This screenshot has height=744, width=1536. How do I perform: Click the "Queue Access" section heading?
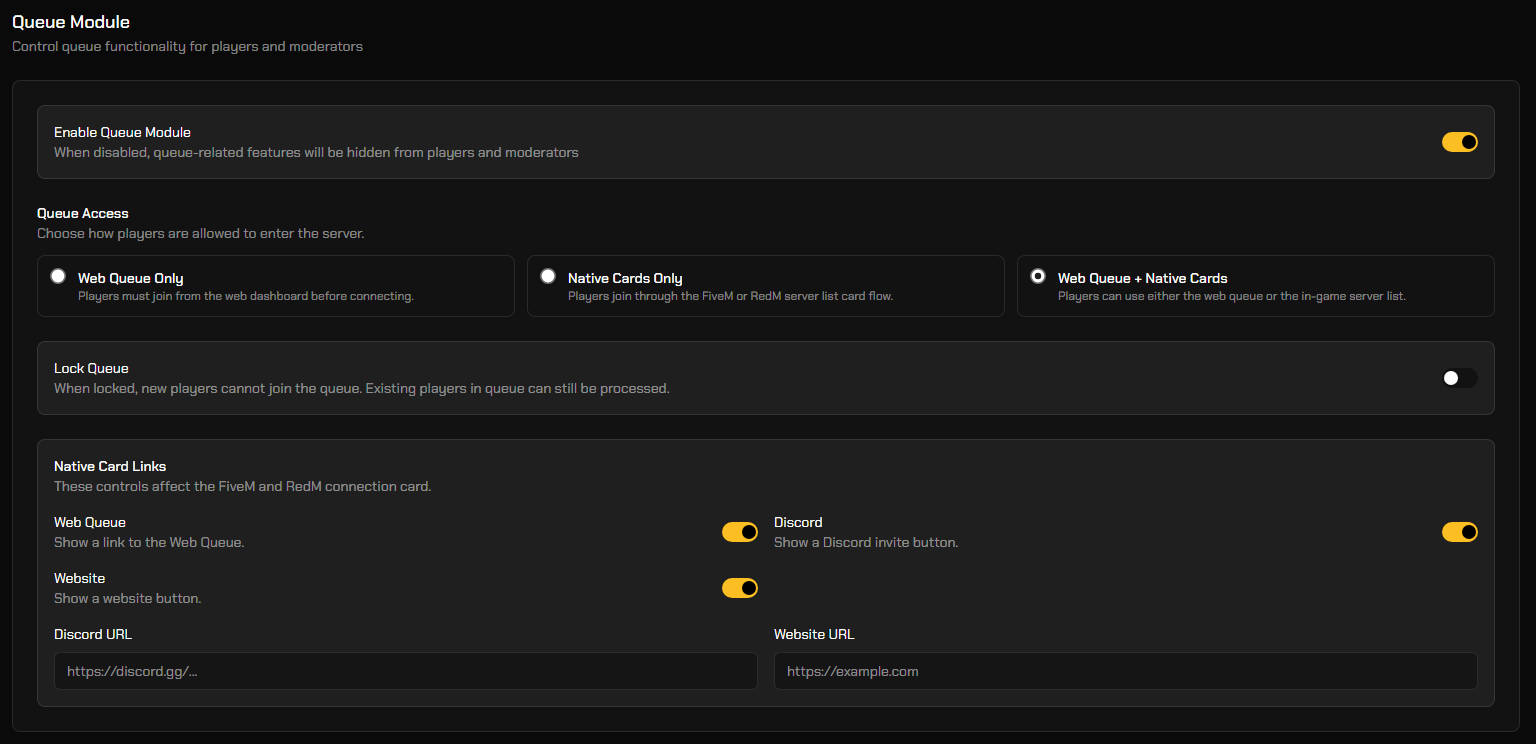[83, 213]
